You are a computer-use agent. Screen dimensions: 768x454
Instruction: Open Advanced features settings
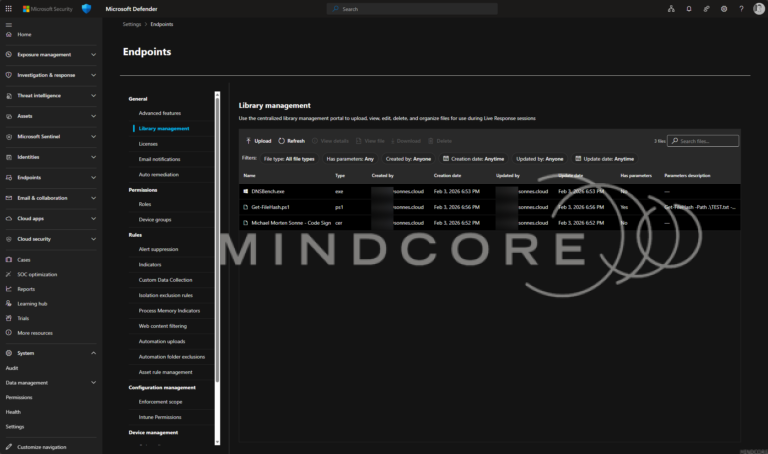pyautogui.click(x=160, y=113)
